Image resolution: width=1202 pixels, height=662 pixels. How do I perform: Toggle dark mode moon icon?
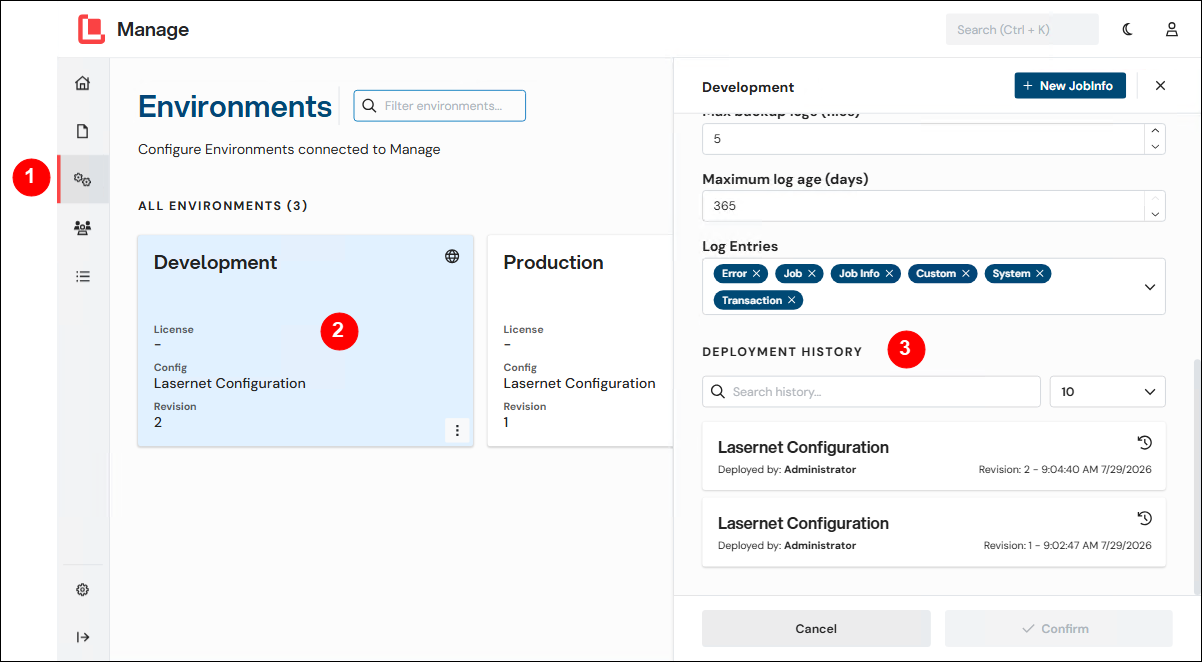tap(1128, 29)
